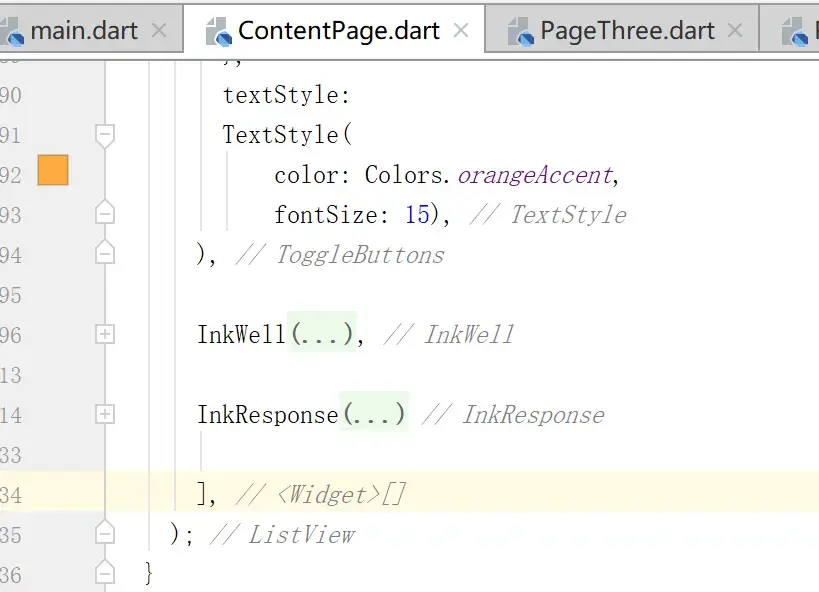Expand the folded InkWell block gutter icon
Screen dimensions: 819x592
pyautogui.click(x=104, y=334)
